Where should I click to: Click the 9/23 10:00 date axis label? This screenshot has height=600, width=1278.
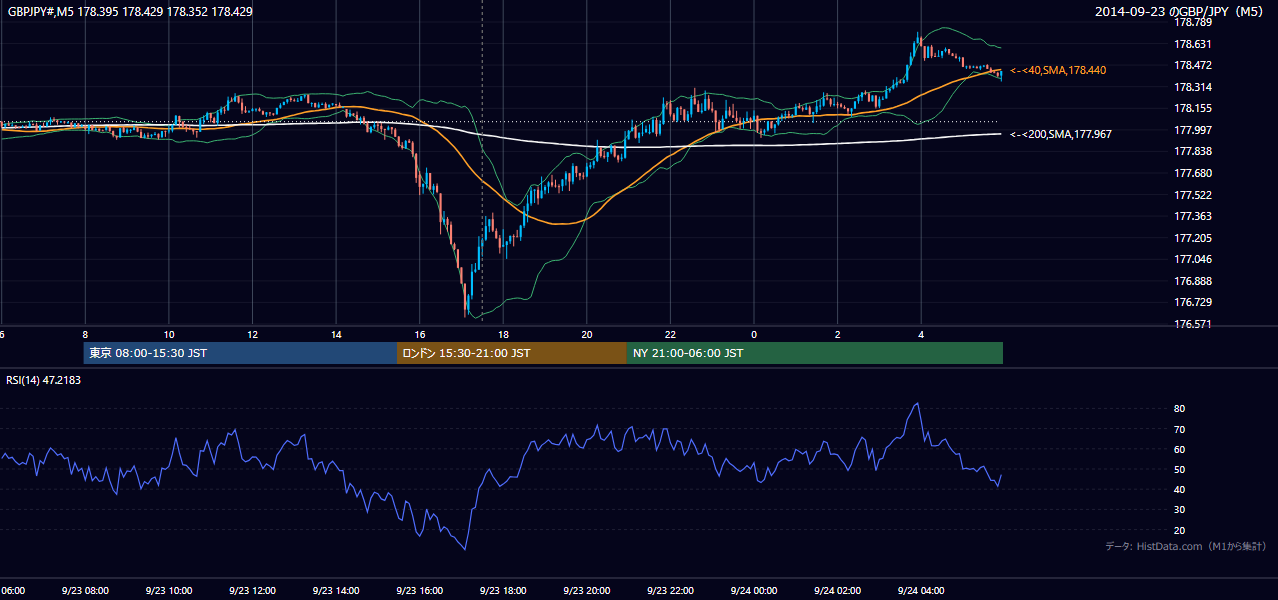point(168,591)
